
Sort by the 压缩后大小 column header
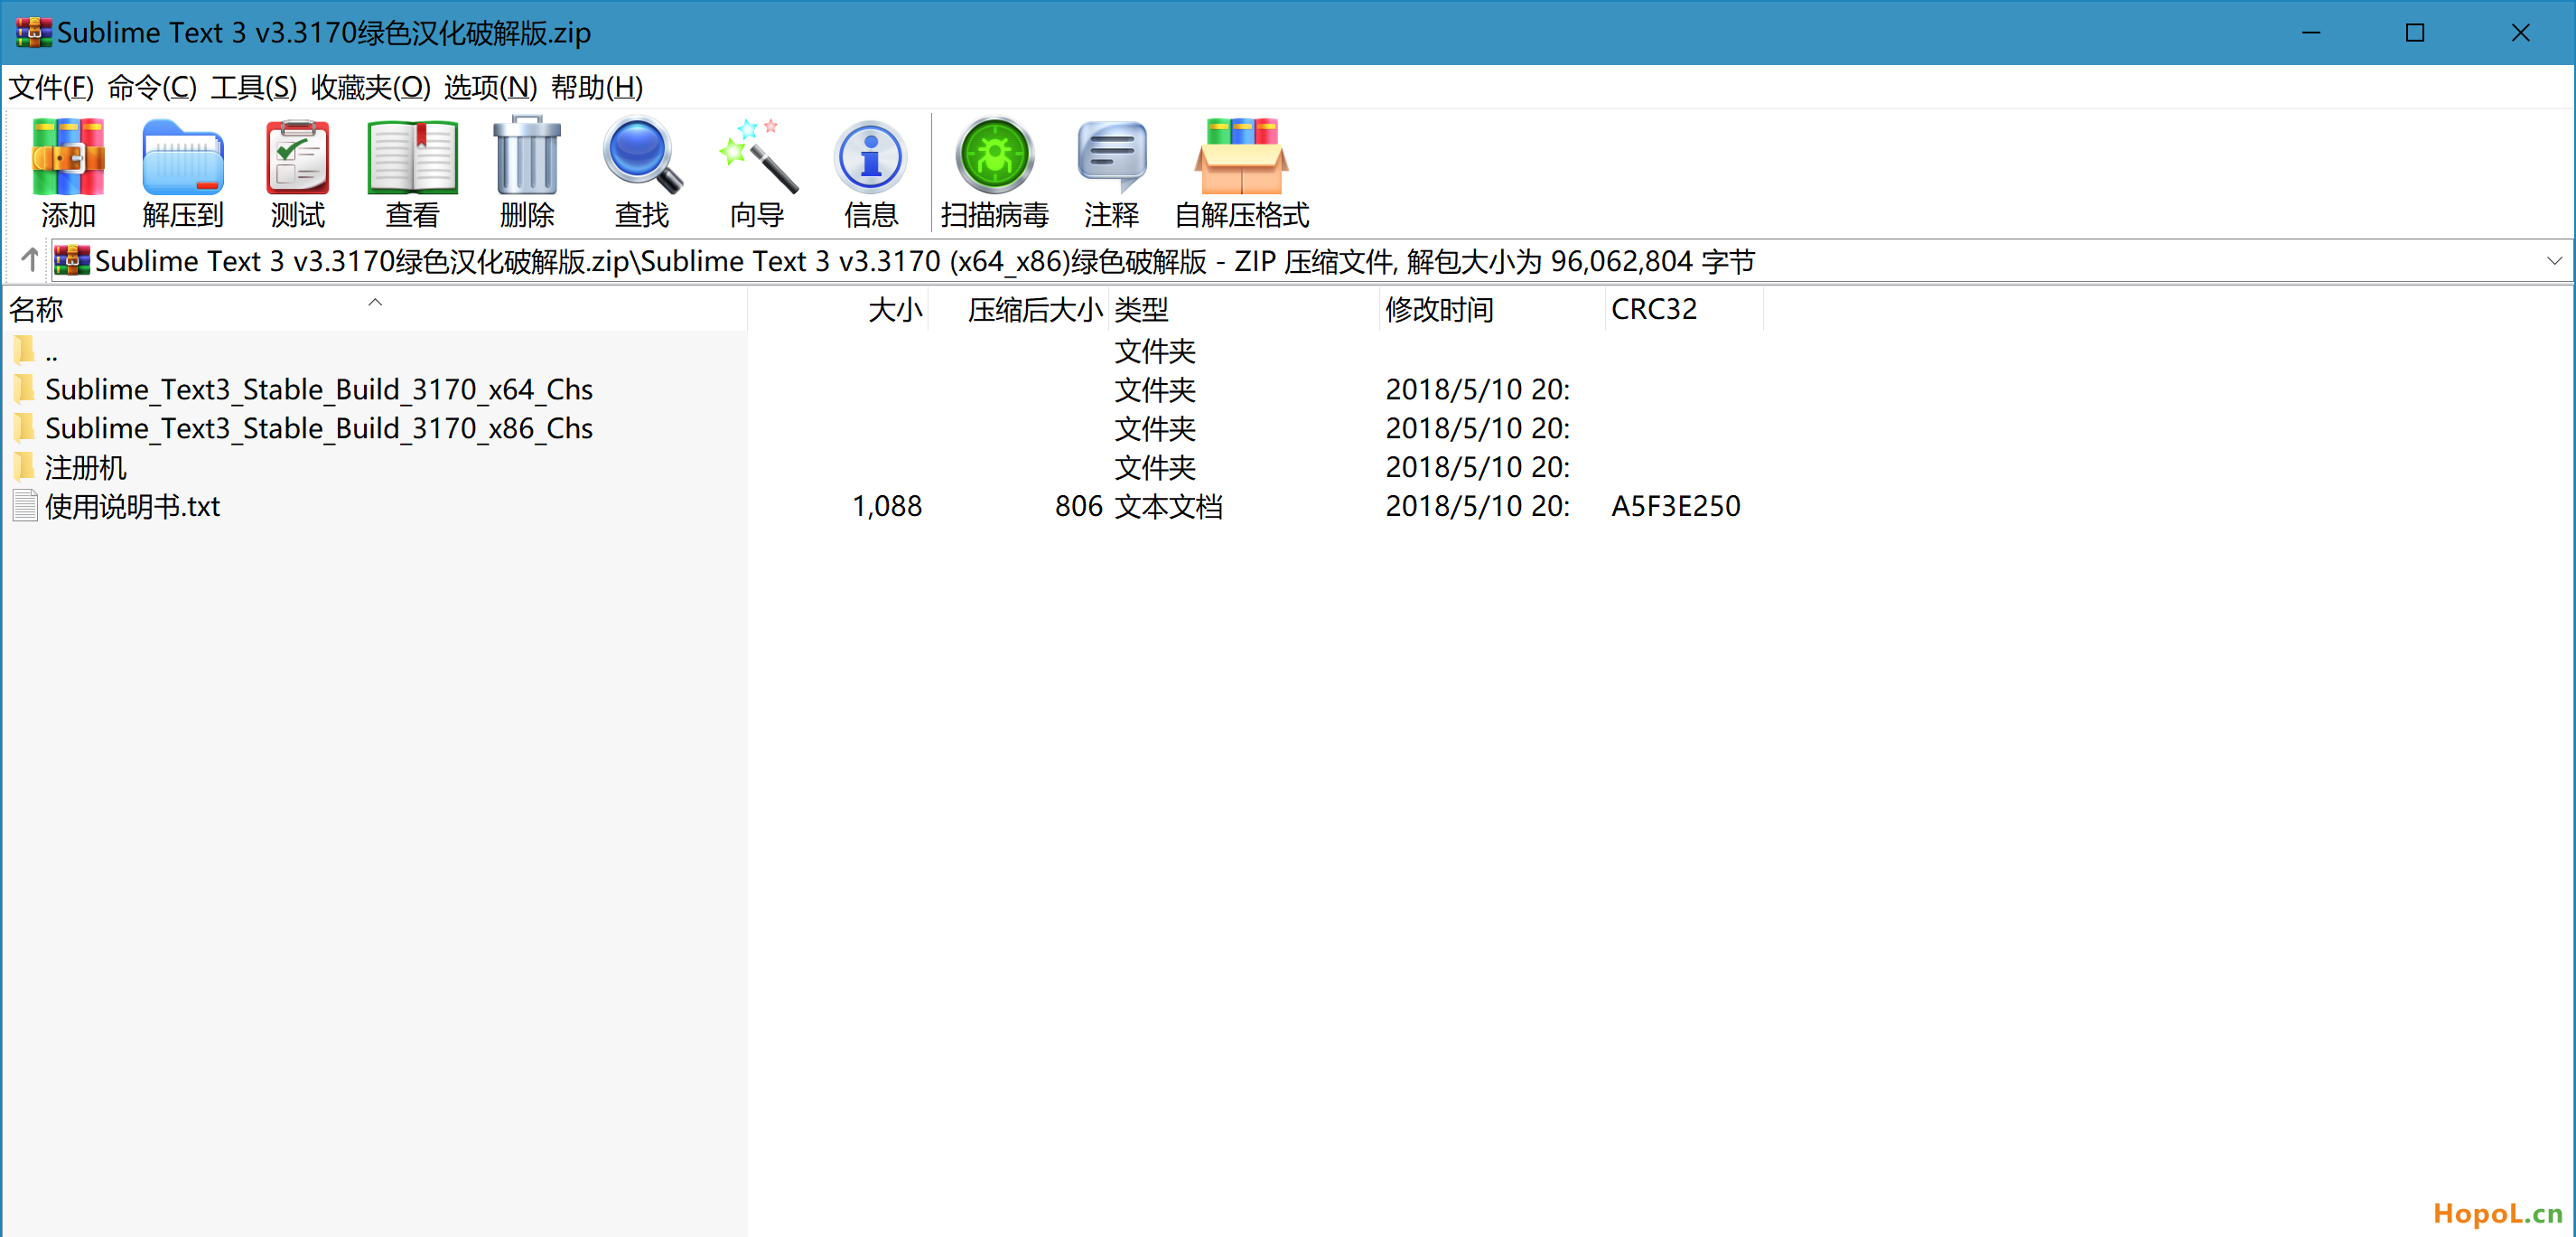tap(1018, 309)
